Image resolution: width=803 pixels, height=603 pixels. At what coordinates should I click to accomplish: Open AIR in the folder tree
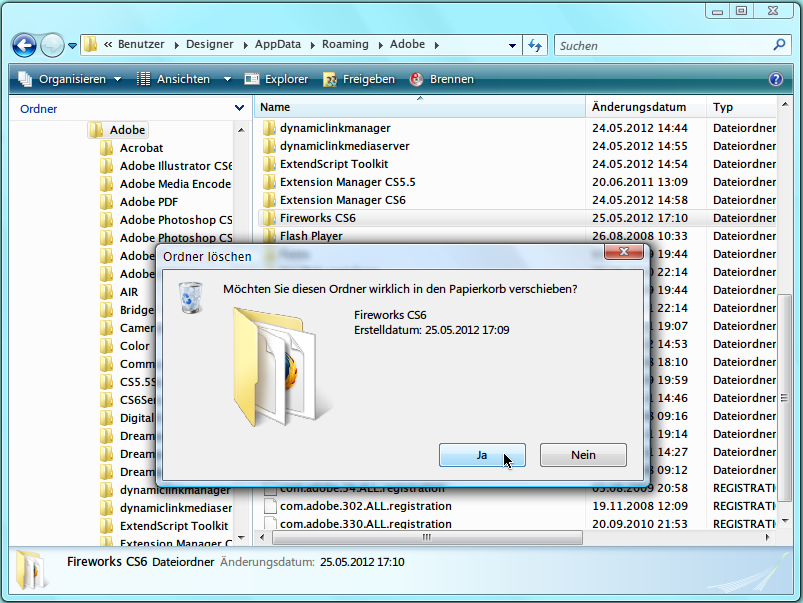(x=129, y=292)
